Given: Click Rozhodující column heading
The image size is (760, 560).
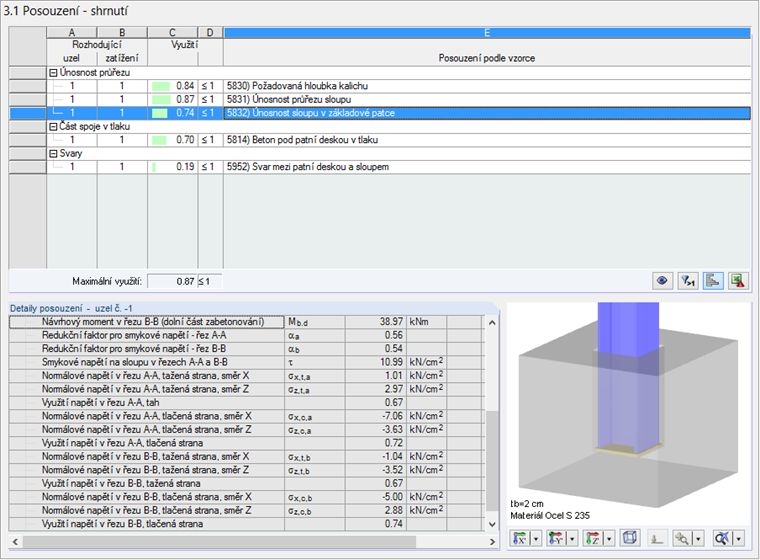Looking at the screenshot, I should click(97, 45).
